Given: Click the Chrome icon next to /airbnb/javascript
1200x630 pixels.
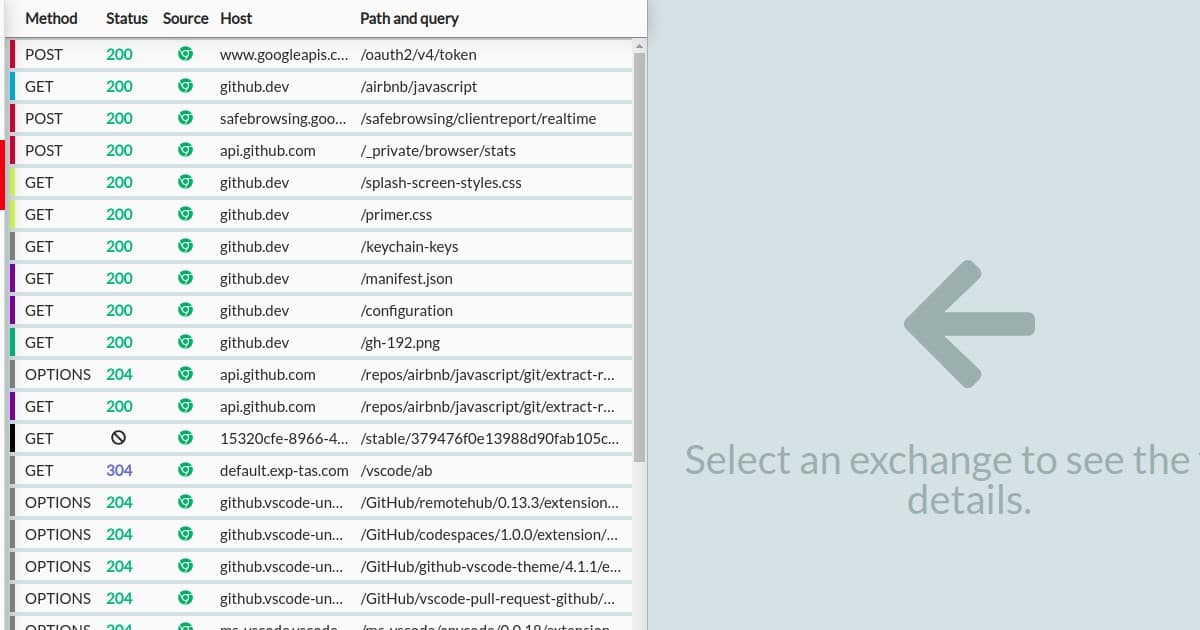Looking at the screenshot, I should 185,86.
